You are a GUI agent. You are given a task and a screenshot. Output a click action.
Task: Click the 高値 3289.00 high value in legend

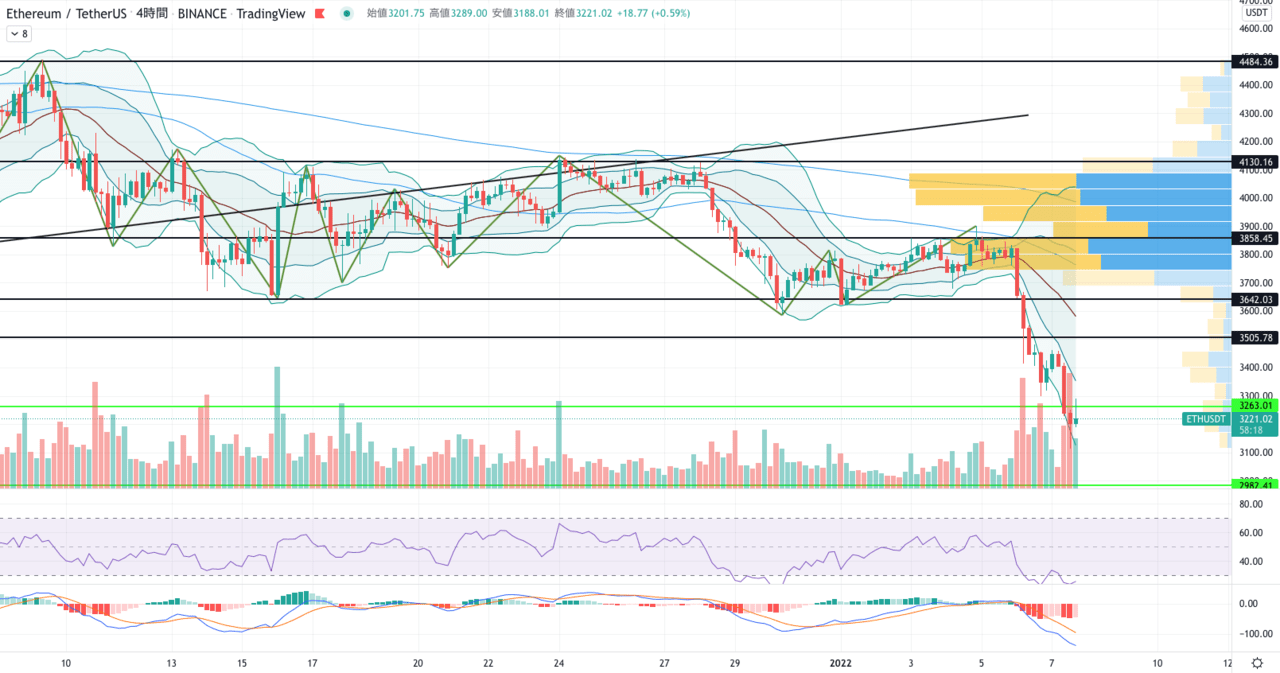pyautogui.click(x=459, y=14)
